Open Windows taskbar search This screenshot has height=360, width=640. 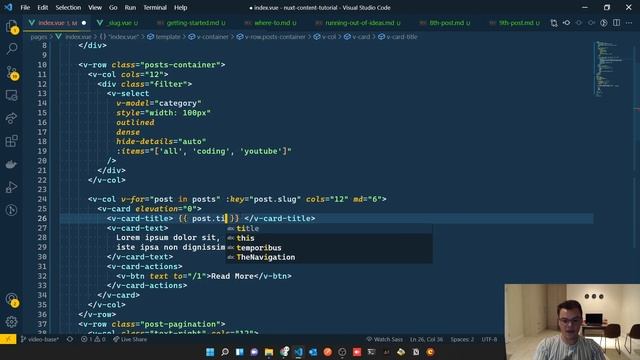(225, 352)
